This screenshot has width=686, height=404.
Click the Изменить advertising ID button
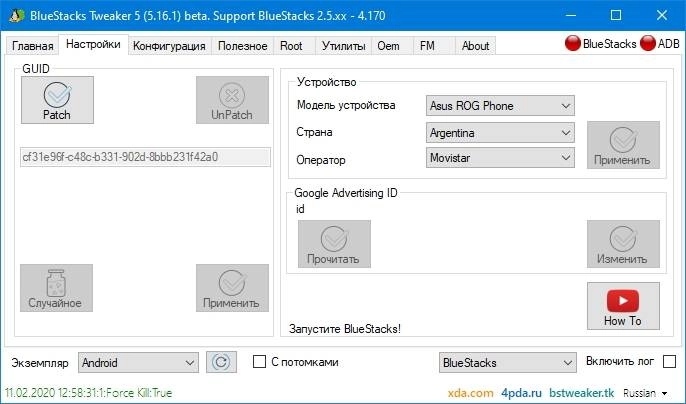(x=623, y=244)
